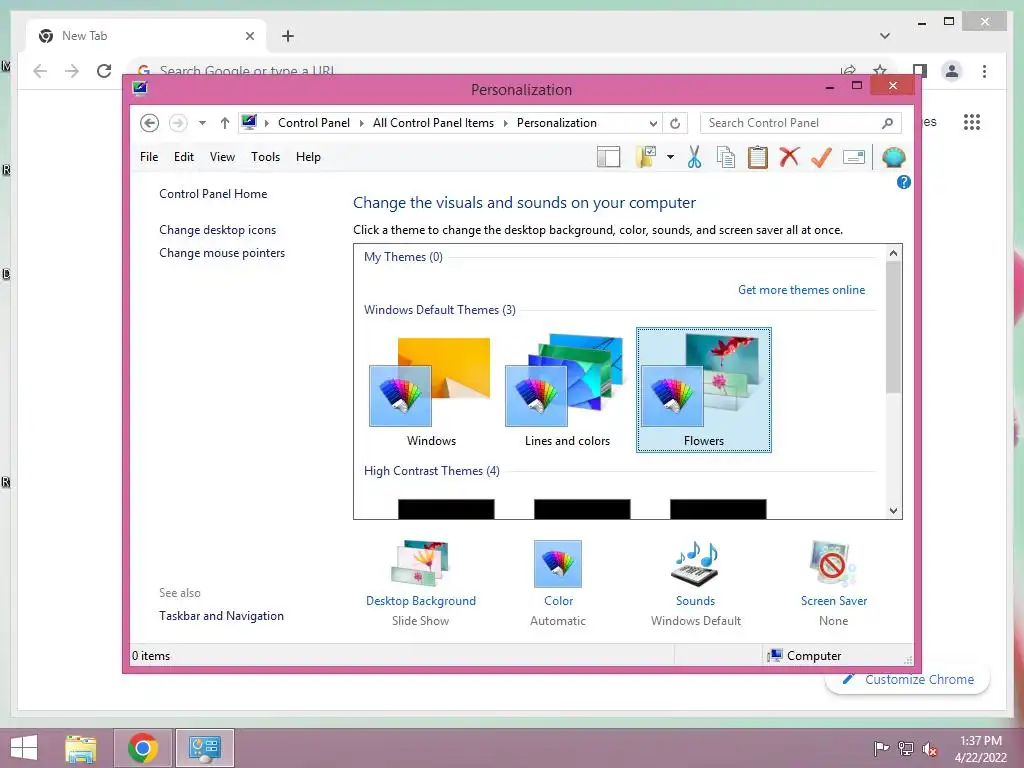Click the layout pane toolbar icon

(x=608, y=157)
